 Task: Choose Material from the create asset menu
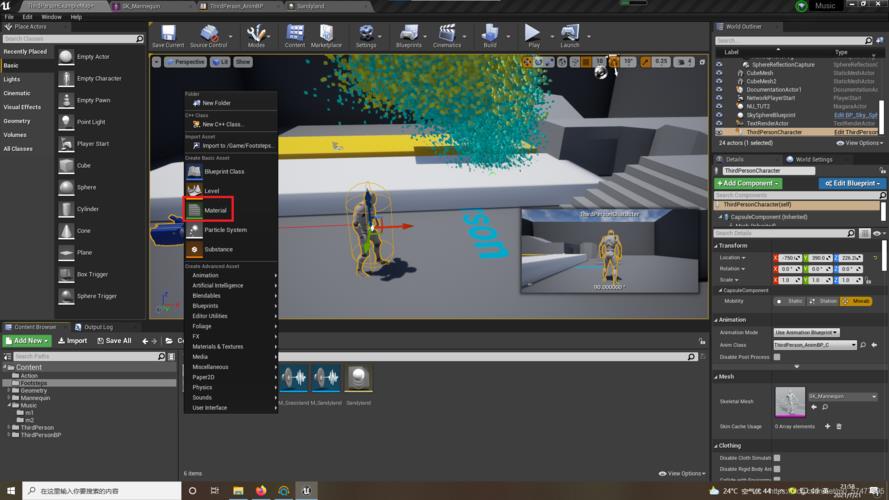tap(215, 211)
